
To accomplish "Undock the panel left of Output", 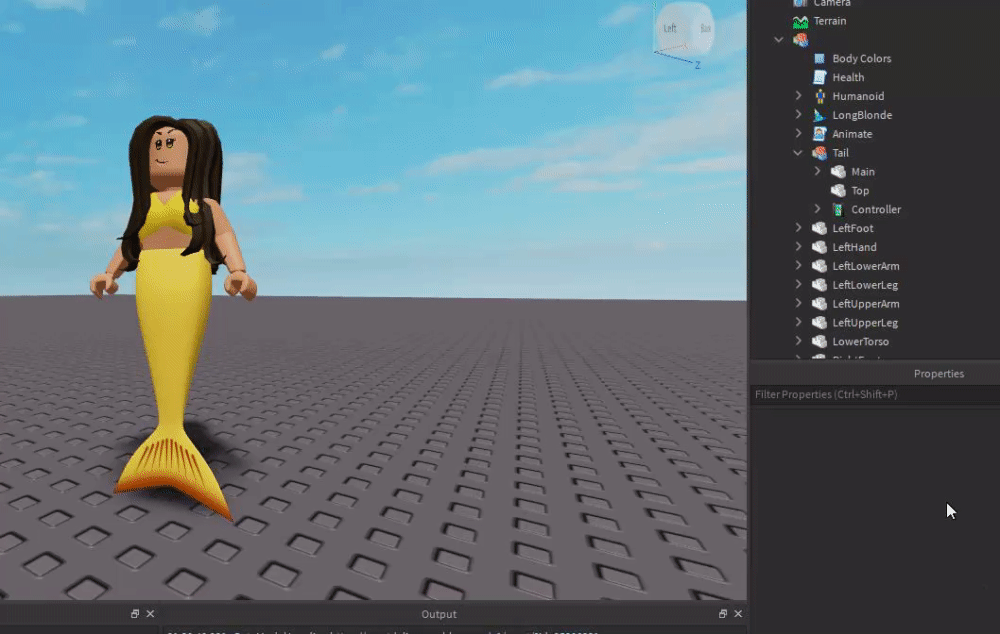I will point(135,614).
